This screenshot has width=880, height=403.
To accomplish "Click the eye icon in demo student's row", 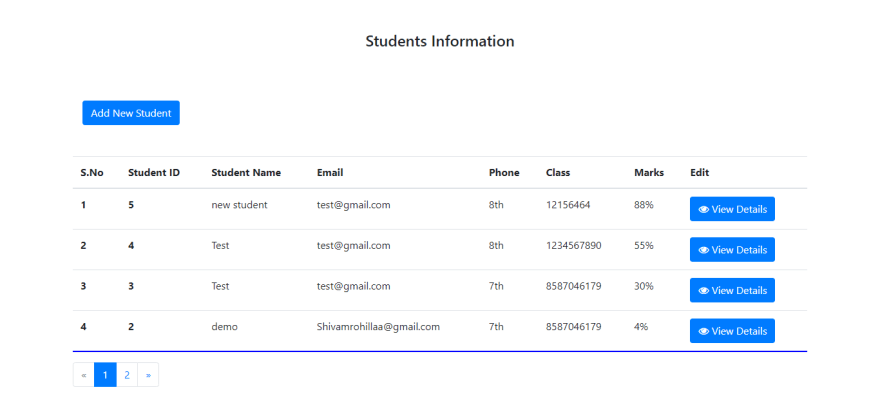I will 703,331.
